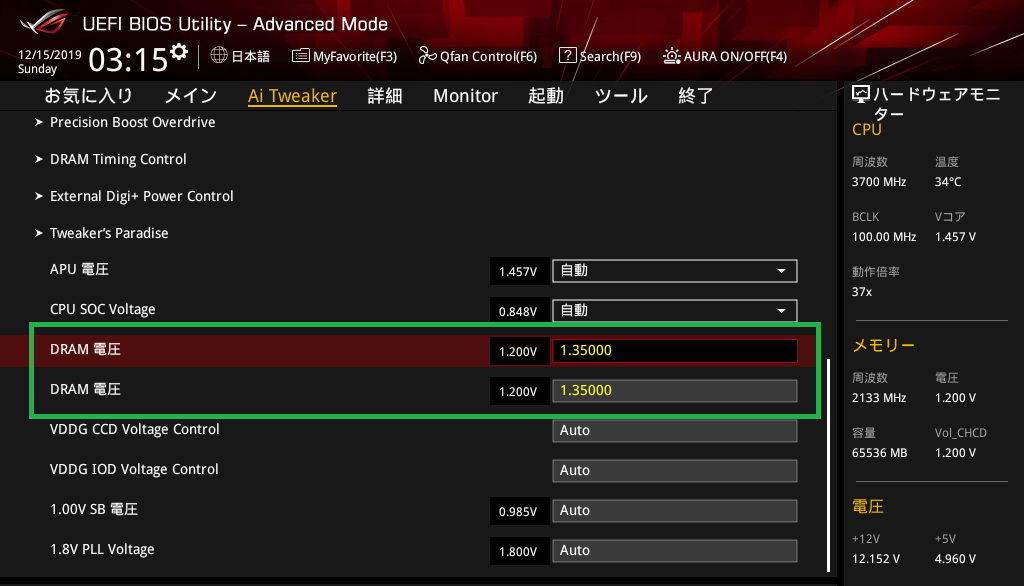Select the CPU SOC Voltage label
Viewport: 1024px width, 586px height.
(x=103, y=309)
